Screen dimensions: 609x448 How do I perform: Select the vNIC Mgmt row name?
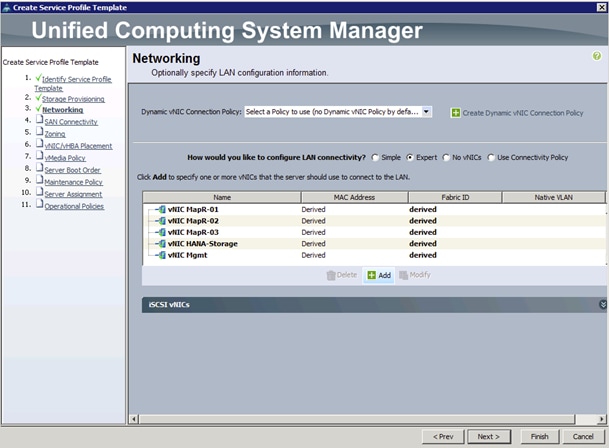[187, 255]
